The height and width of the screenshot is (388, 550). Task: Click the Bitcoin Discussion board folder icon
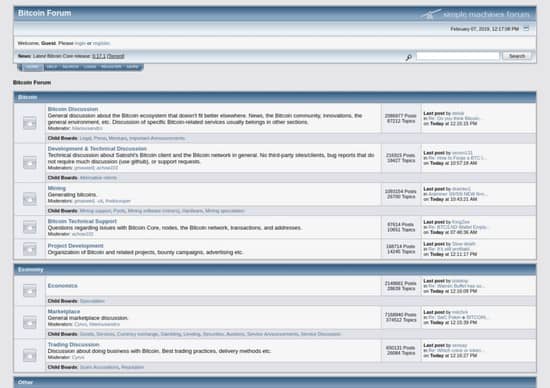30,123
